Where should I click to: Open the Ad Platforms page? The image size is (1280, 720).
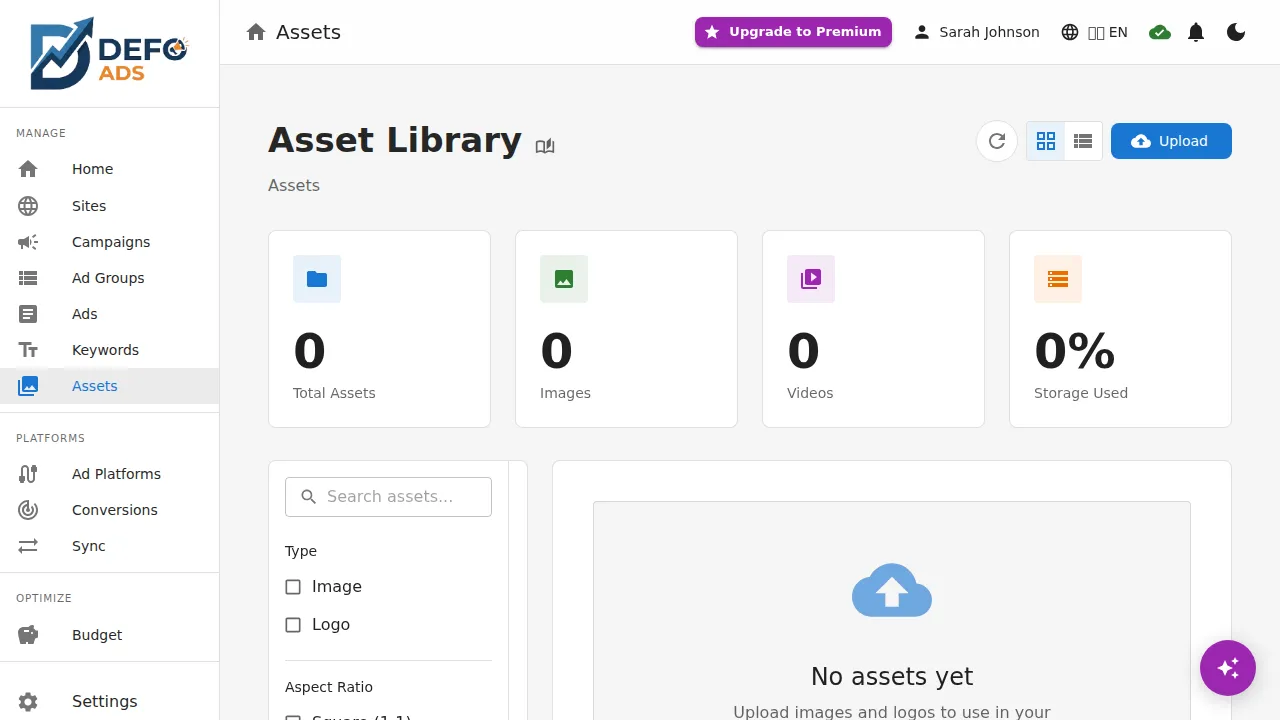pos(109,474)
